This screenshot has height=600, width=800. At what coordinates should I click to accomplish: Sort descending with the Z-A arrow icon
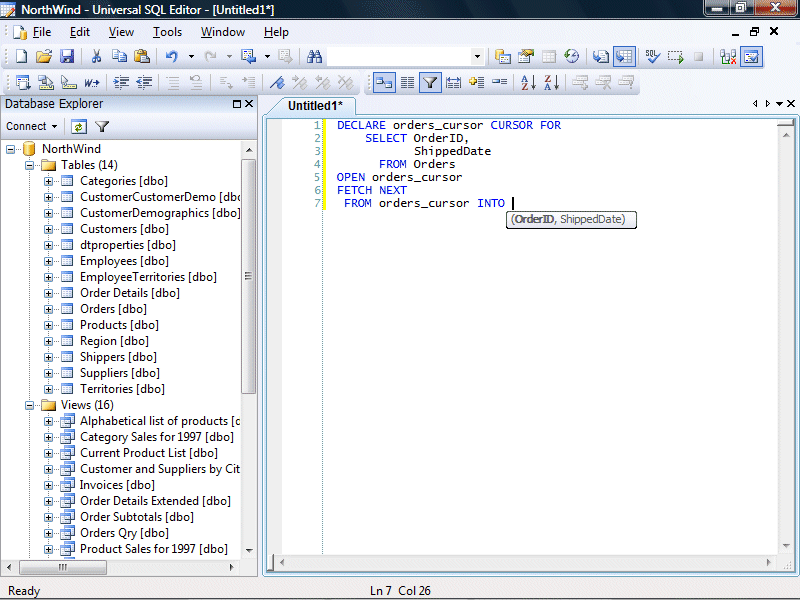pos(552,82)
